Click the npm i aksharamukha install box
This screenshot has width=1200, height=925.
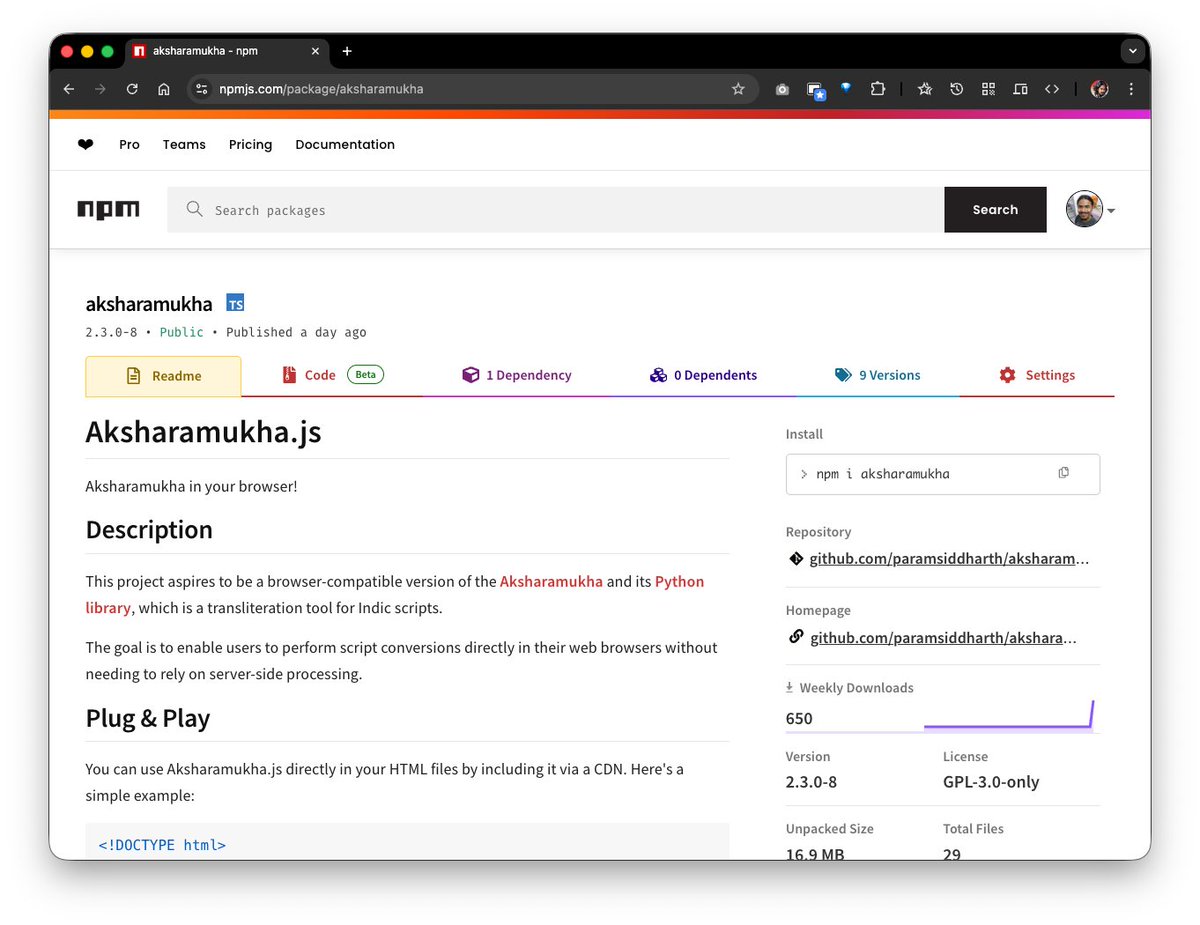click(x=943, y=474)
